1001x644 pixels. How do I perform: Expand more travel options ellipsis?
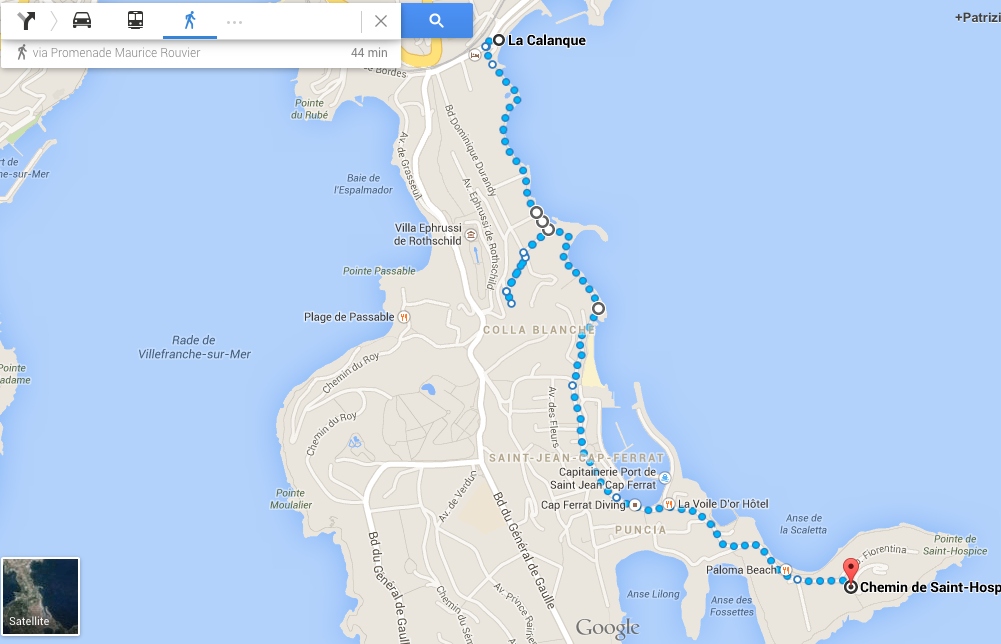[x=234, y=22]
